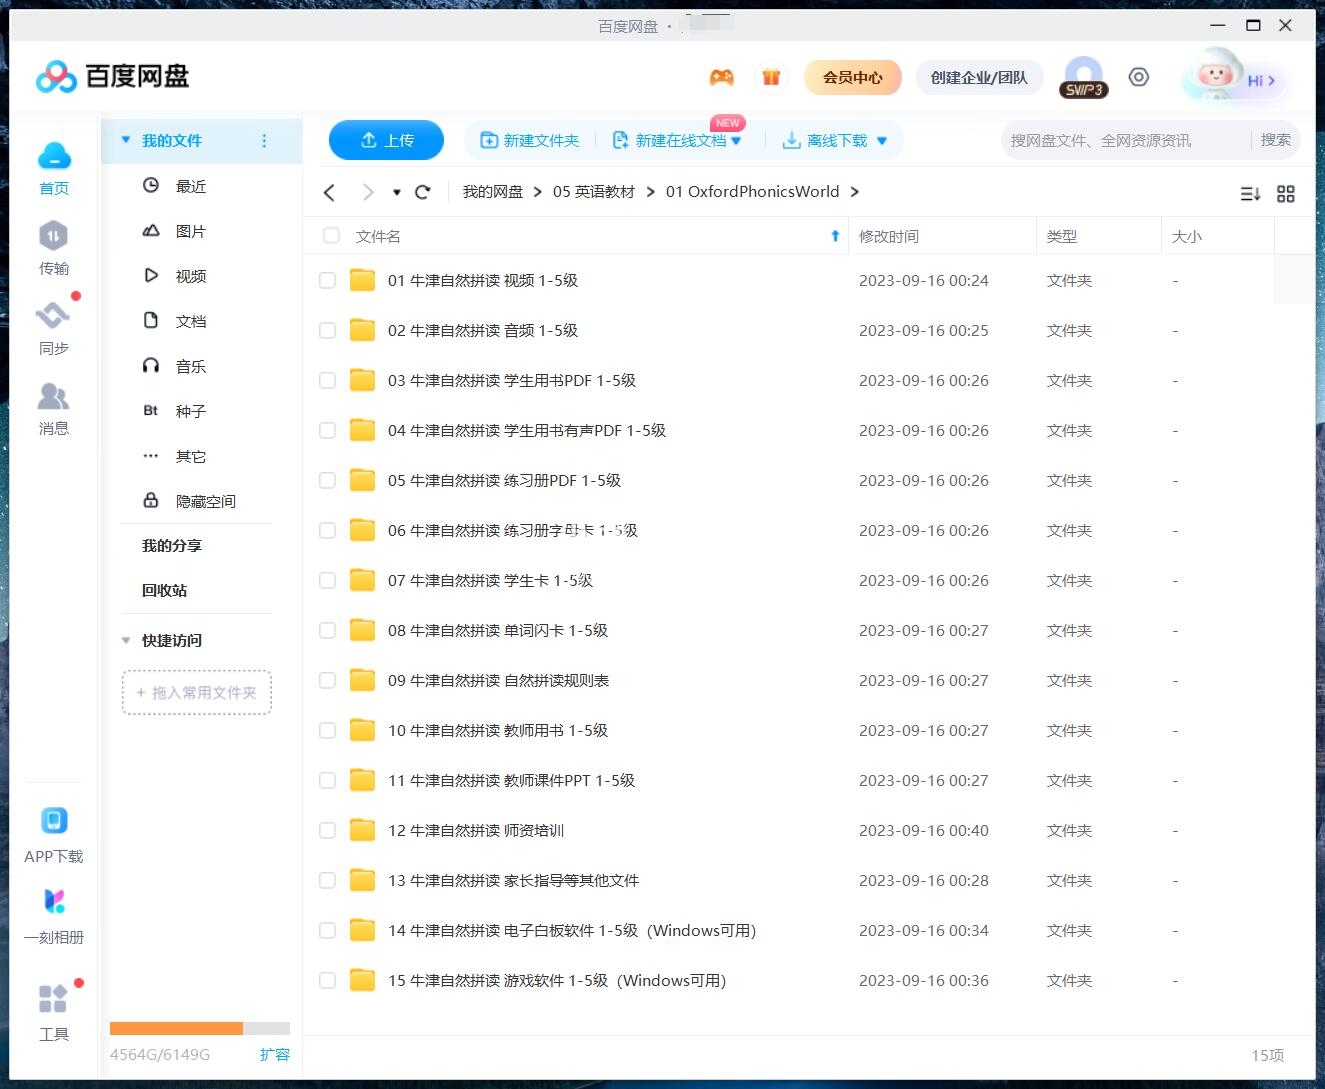
Task: Open the gift rewards icon
Action: (771, 77)
